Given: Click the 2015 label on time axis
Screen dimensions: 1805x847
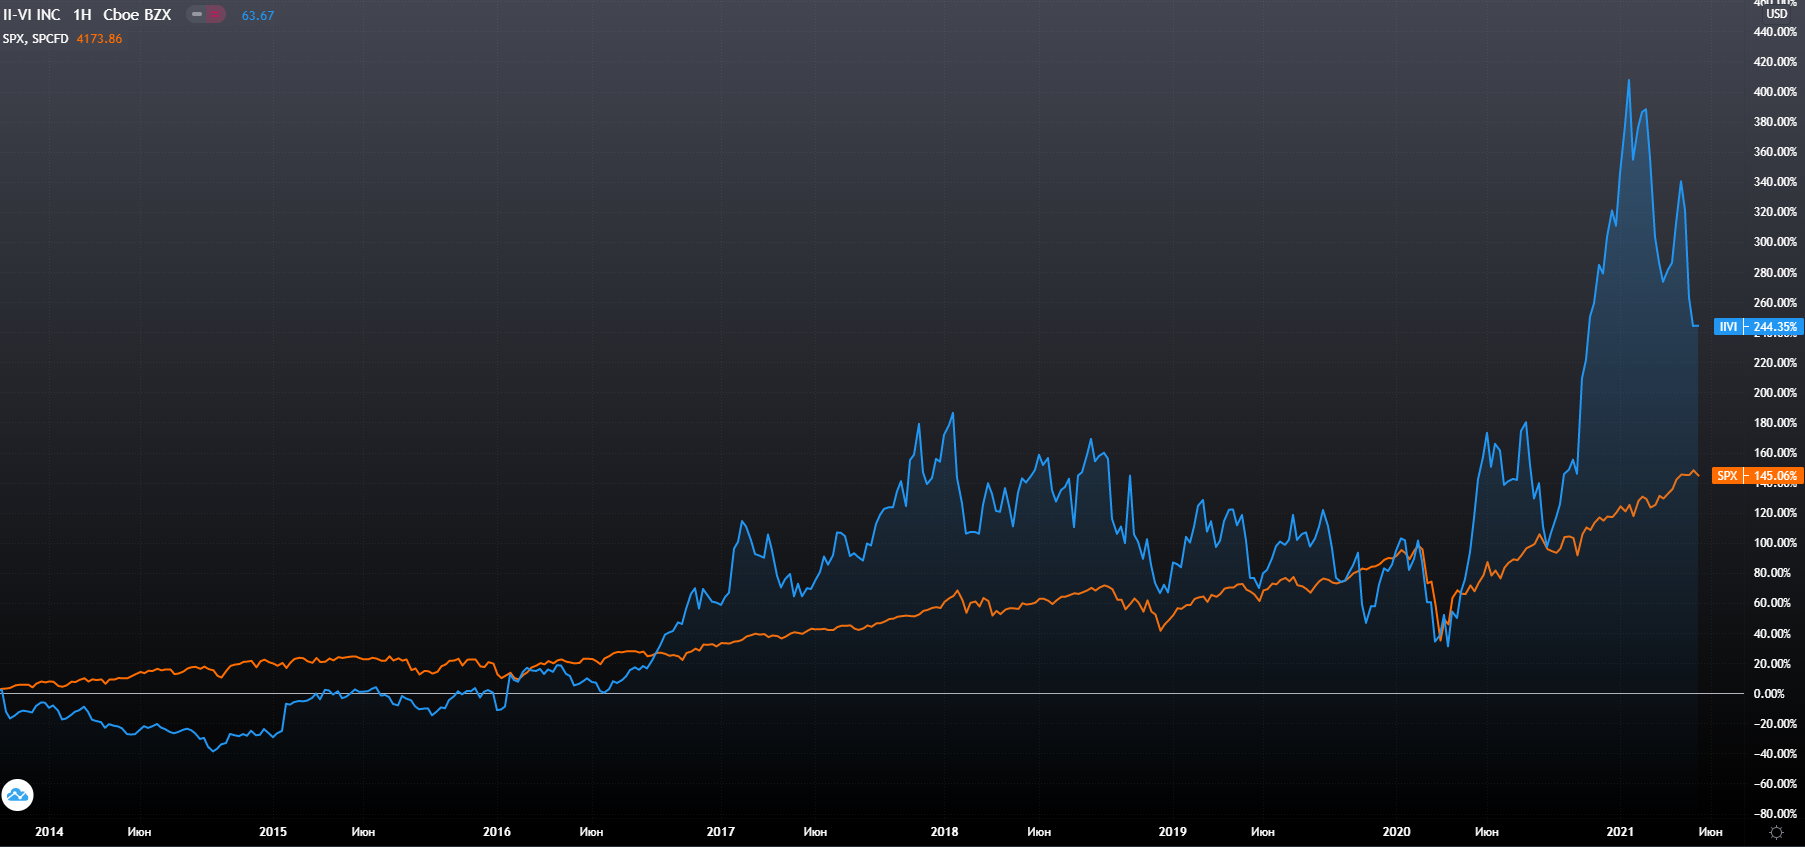Looking at the screenshot, I should coord(273,832).
